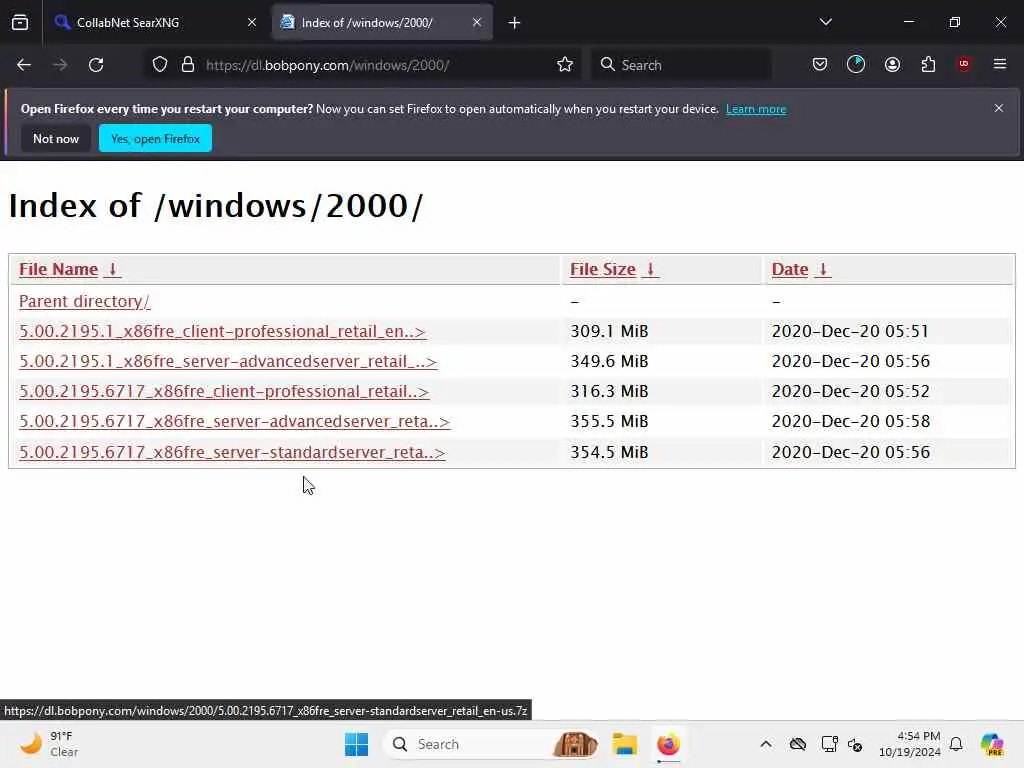Sort the listing by Date
Screen dimensions: 1024x768
[x=790, y=269]
